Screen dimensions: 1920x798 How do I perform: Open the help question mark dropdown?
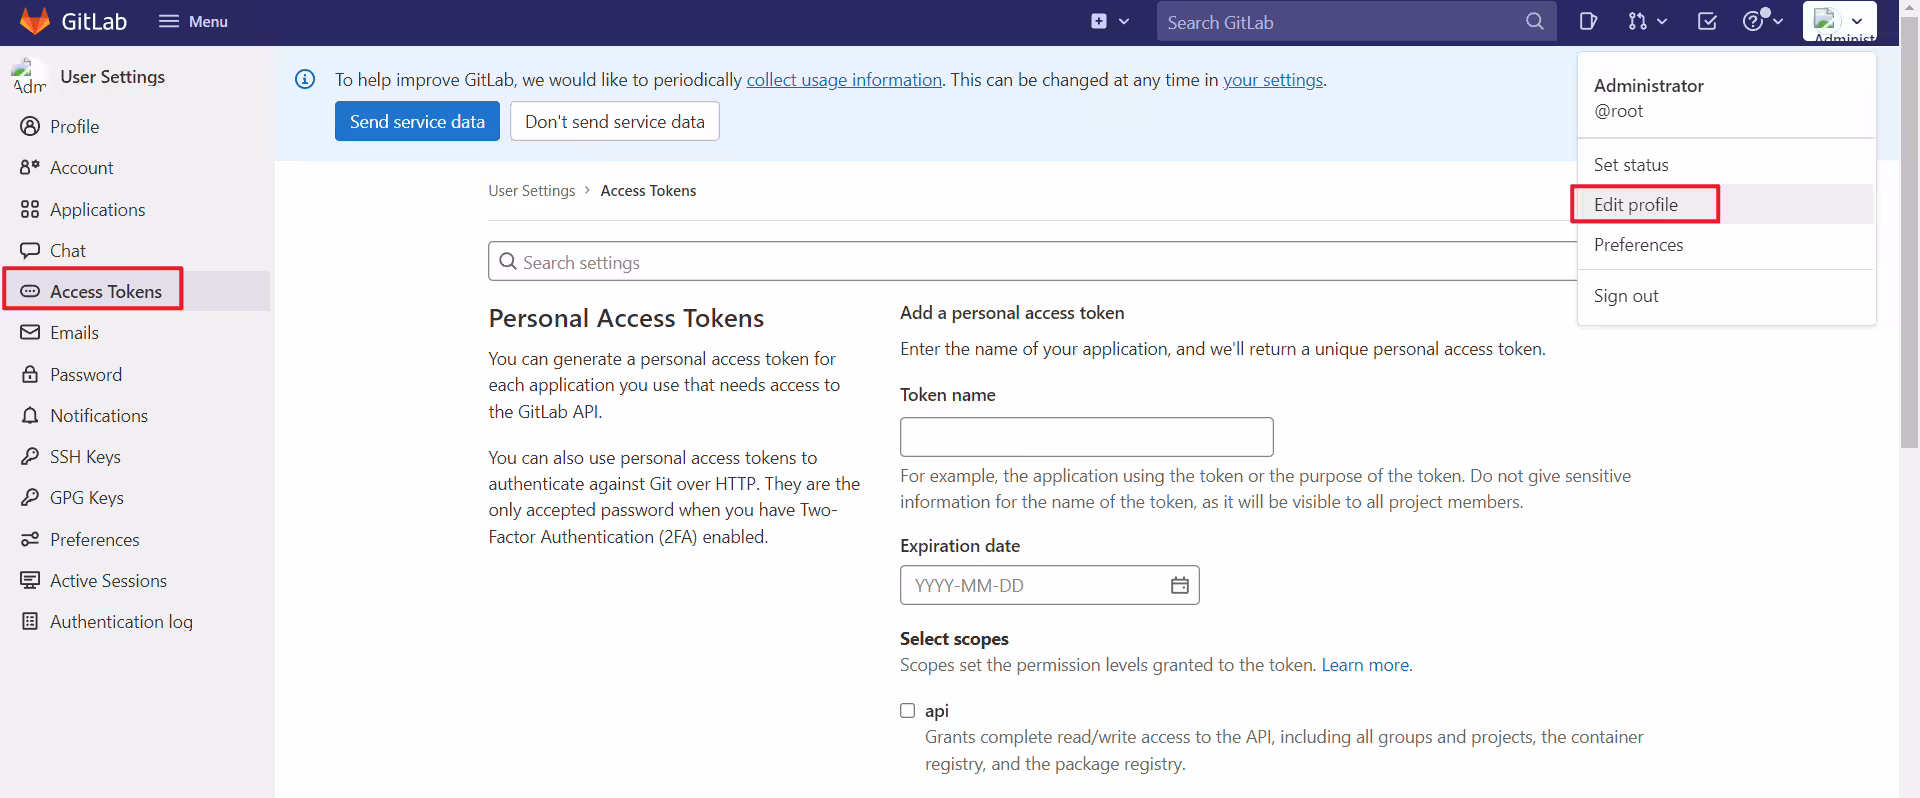tap(1763, 21)
